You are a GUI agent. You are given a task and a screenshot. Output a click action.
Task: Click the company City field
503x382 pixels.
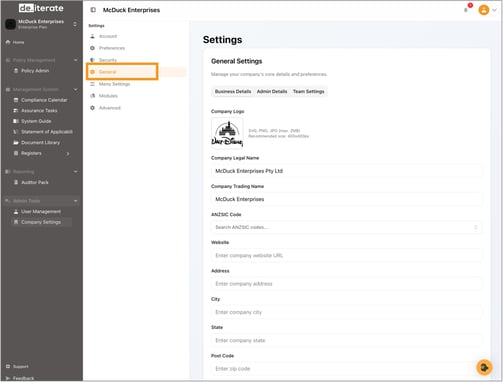point(347,312)
